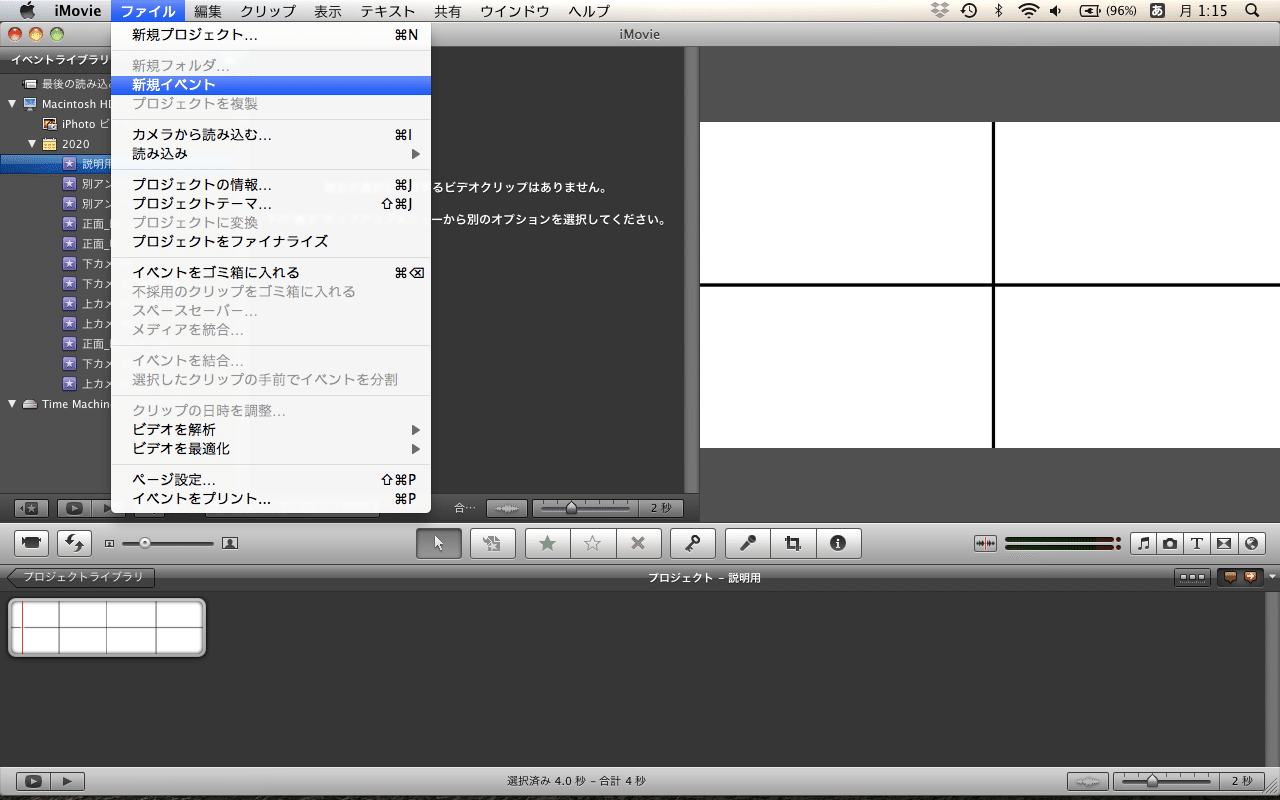This screenshot has width=1280, height=800.
Task: Click the large thumbnail size icon
Action: pos(230,543)
